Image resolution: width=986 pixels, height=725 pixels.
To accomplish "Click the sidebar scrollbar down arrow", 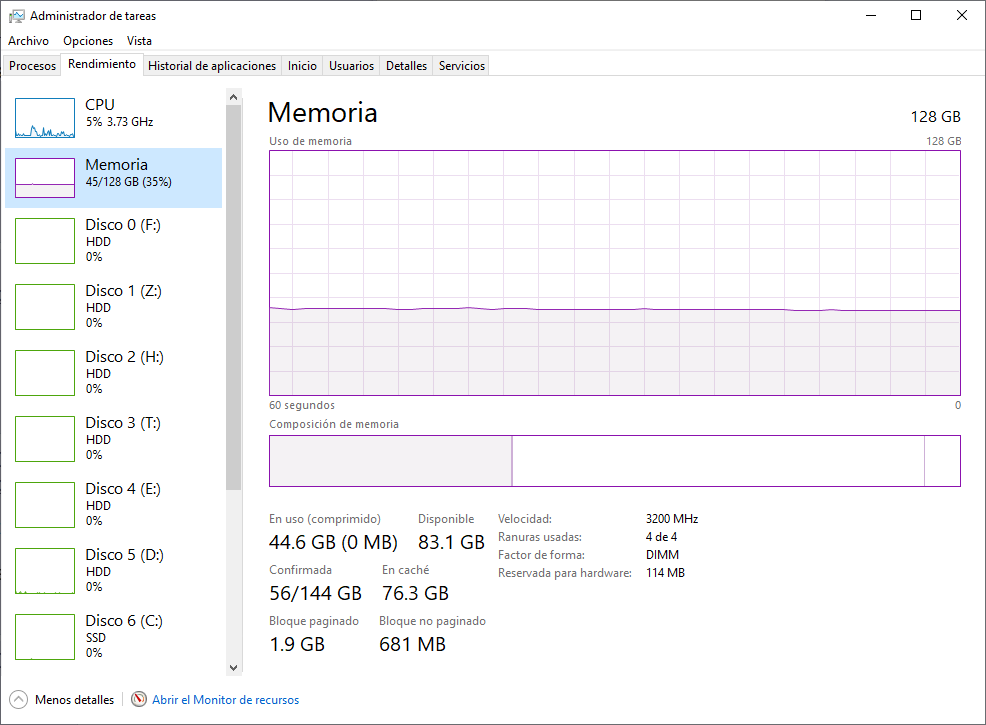I will pyautogui.click(x=233, y=668).
